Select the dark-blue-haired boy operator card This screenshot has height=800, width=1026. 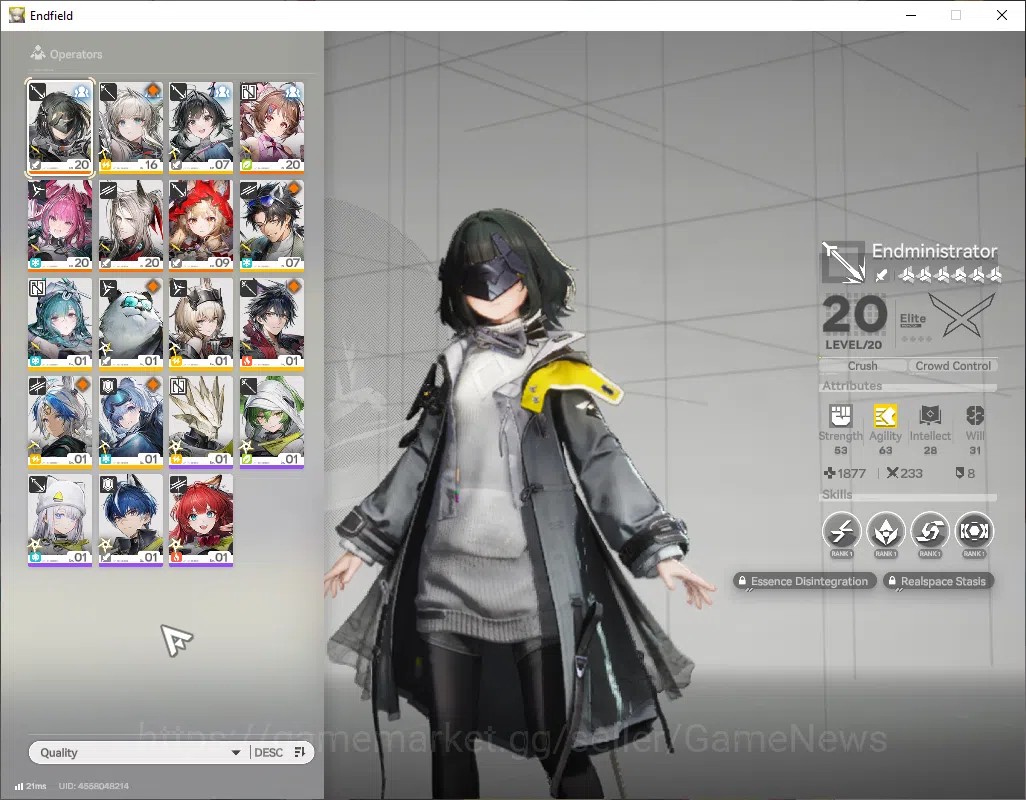pyautogui.click(x=131, y=520)
